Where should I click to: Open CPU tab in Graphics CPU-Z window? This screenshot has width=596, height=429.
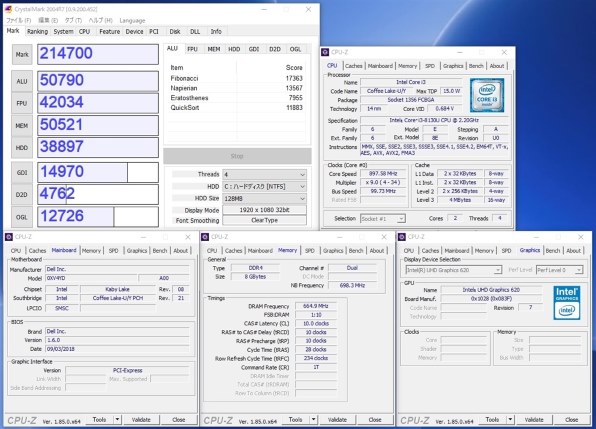click(409, 250)
